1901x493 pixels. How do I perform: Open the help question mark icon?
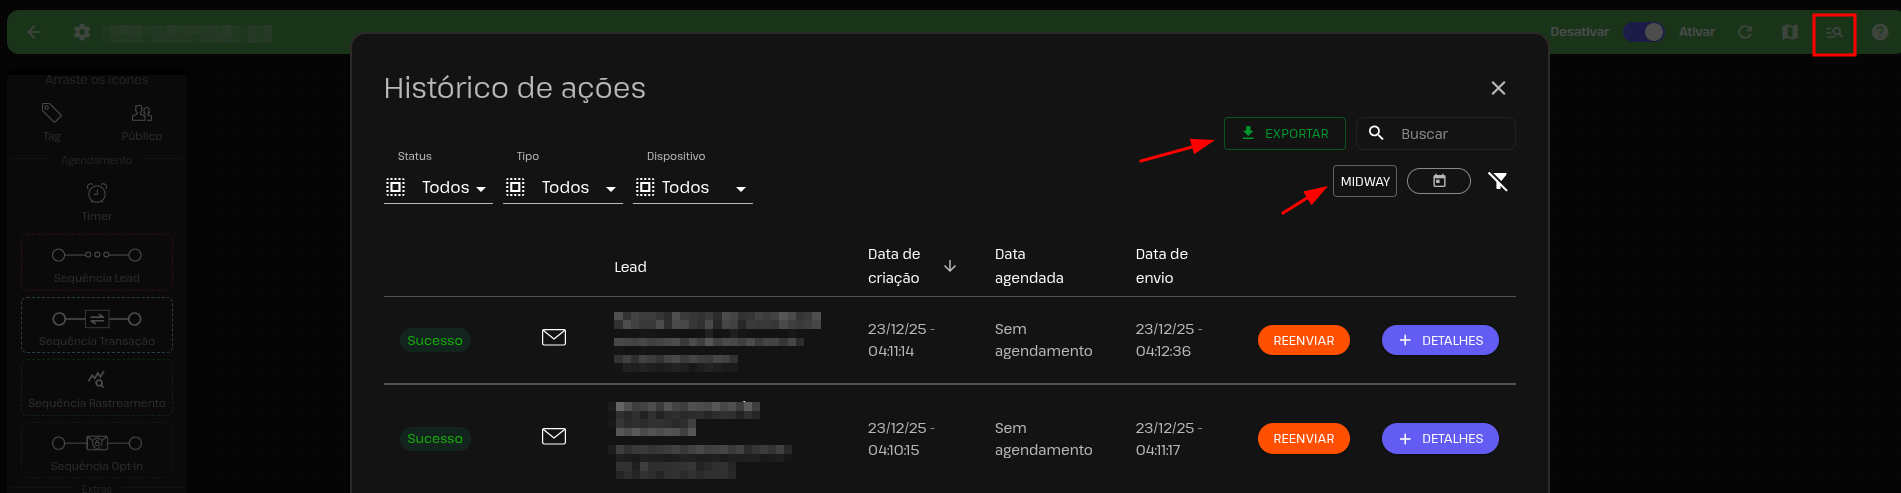point(1879,32)
